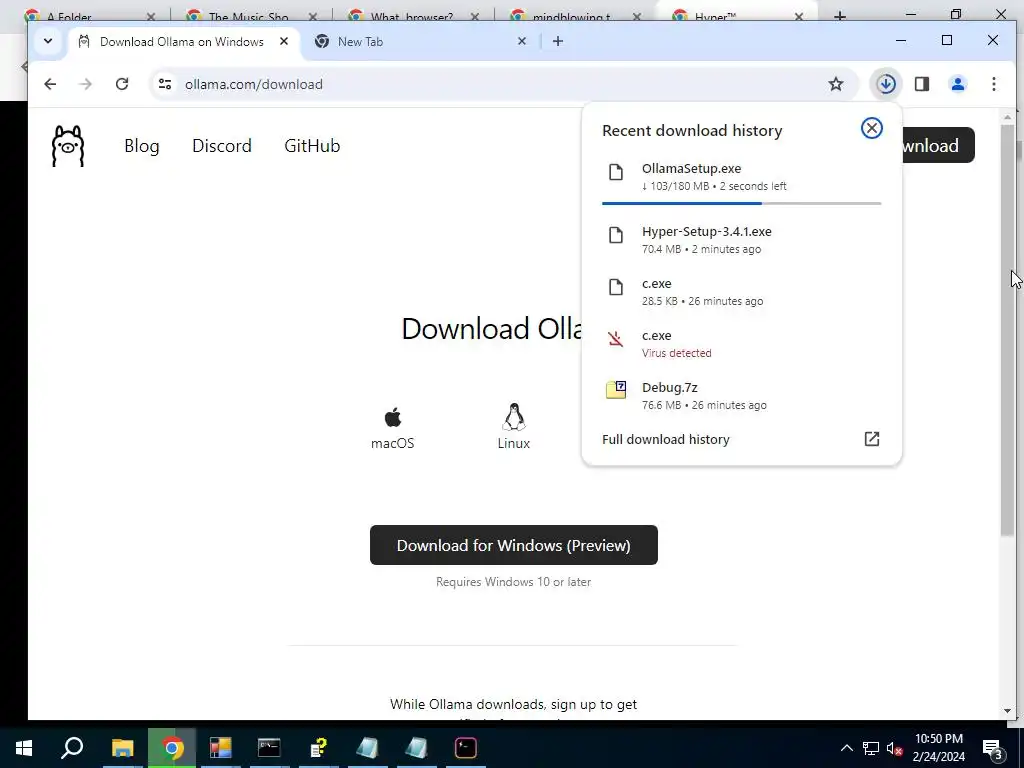Open the Chrome profile avatar icon
The image size is (1024, 768).
(957, 84)
